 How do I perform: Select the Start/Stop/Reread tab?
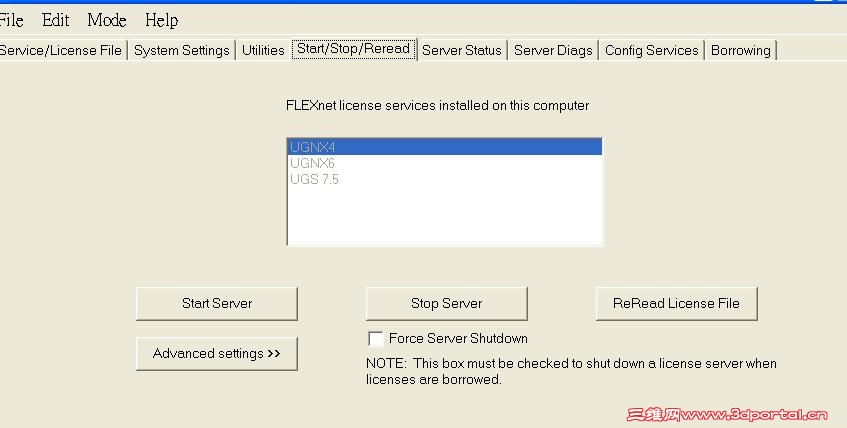(353, 49)
